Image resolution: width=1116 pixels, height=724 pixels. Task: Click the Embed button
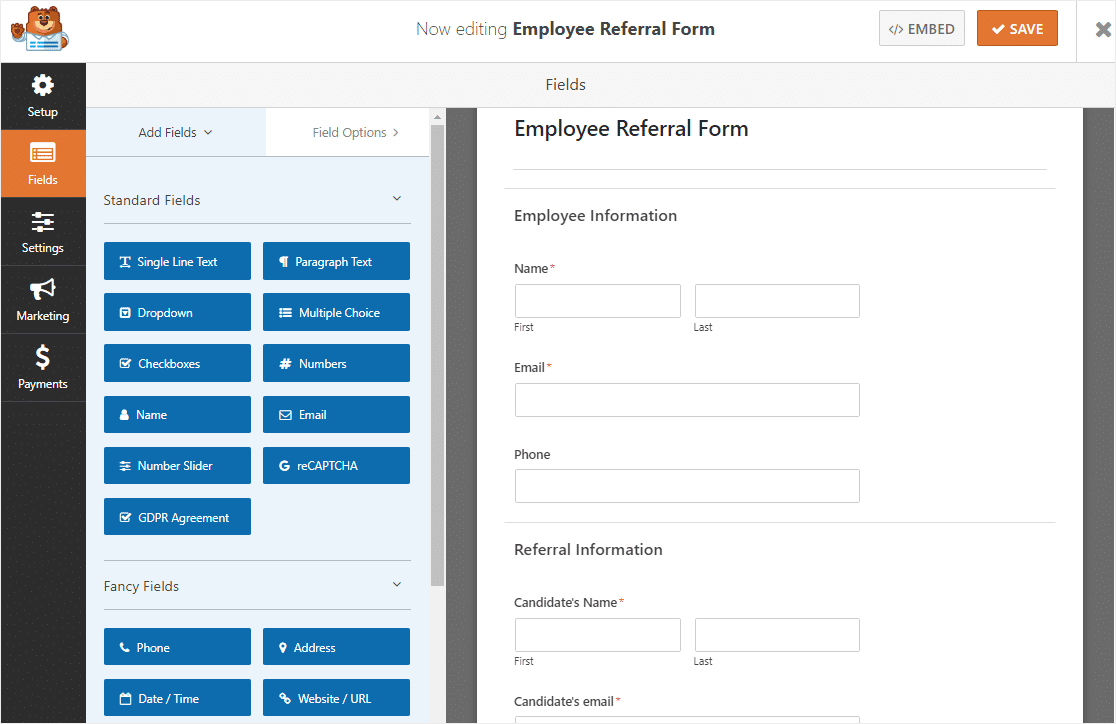coord(922,28)
